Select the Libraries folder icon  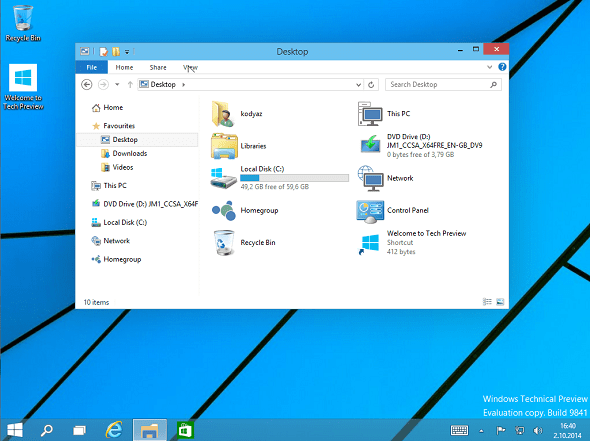pyautogui.click(x=224, y=146)
